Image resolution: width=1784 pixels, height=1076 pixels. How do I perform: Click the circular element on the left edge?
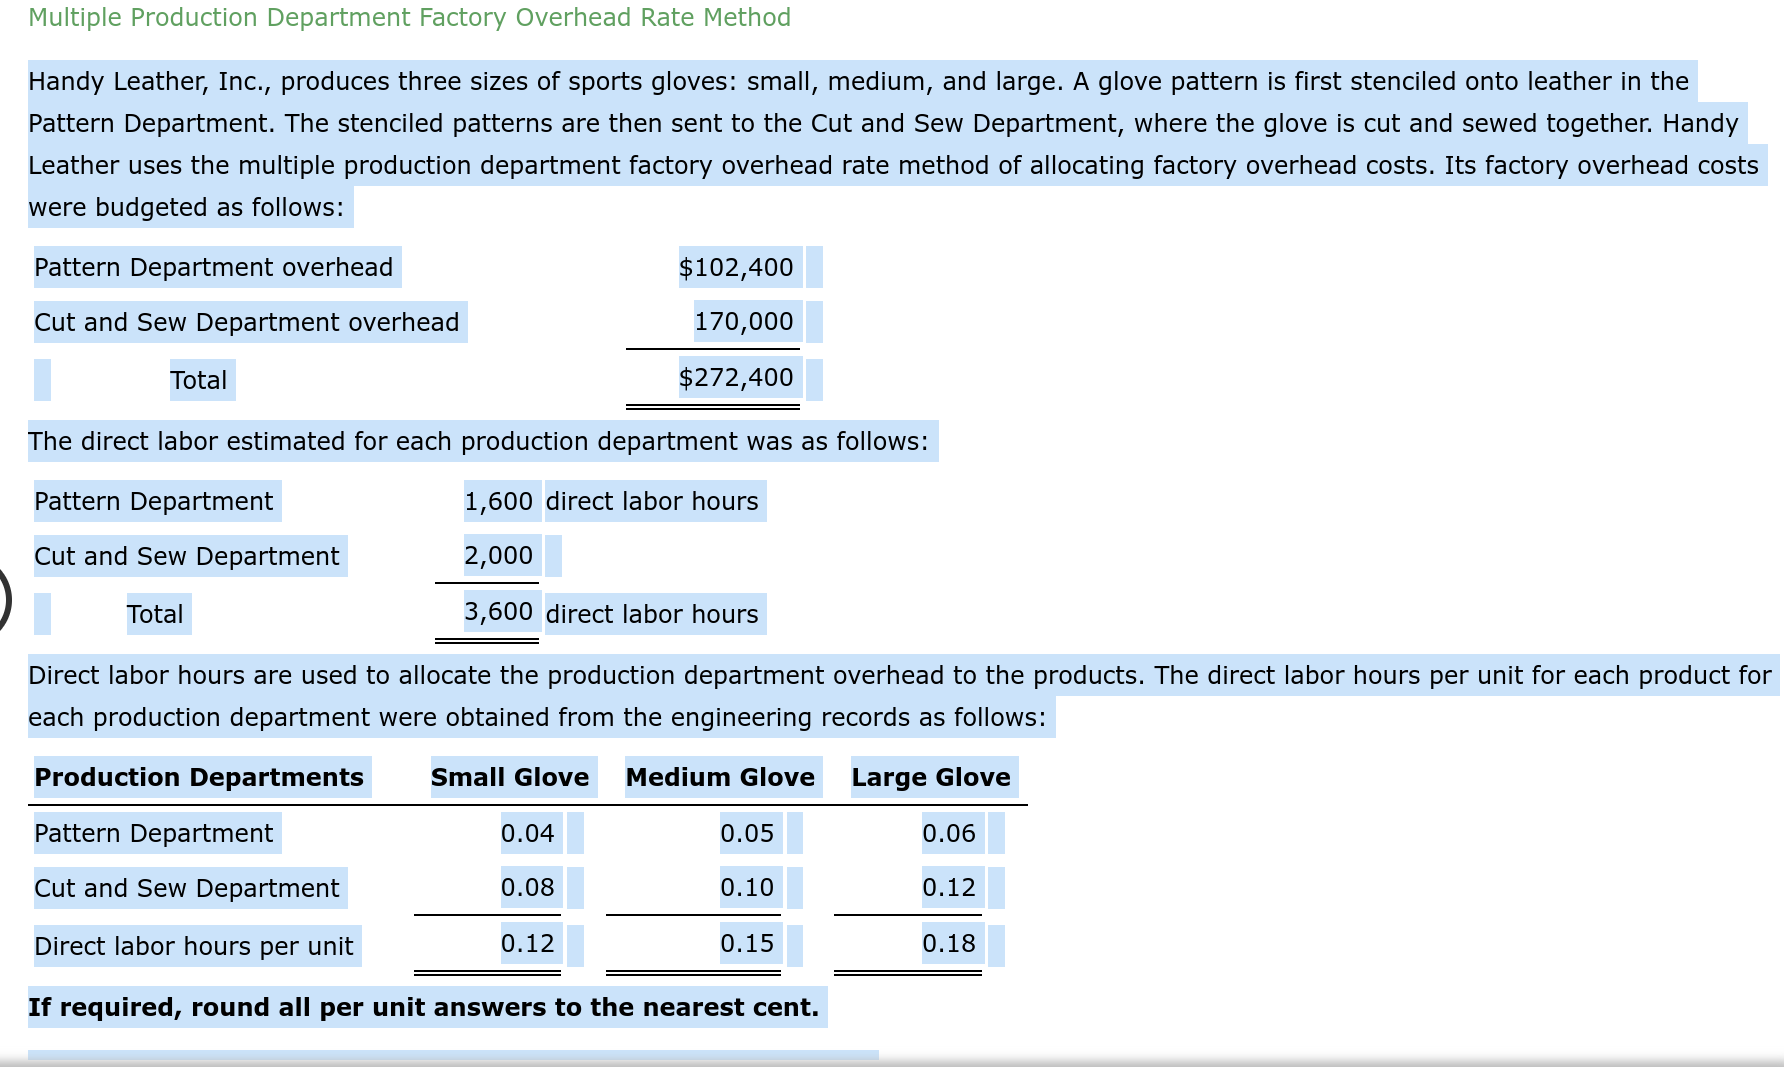[x=4, y=600]
